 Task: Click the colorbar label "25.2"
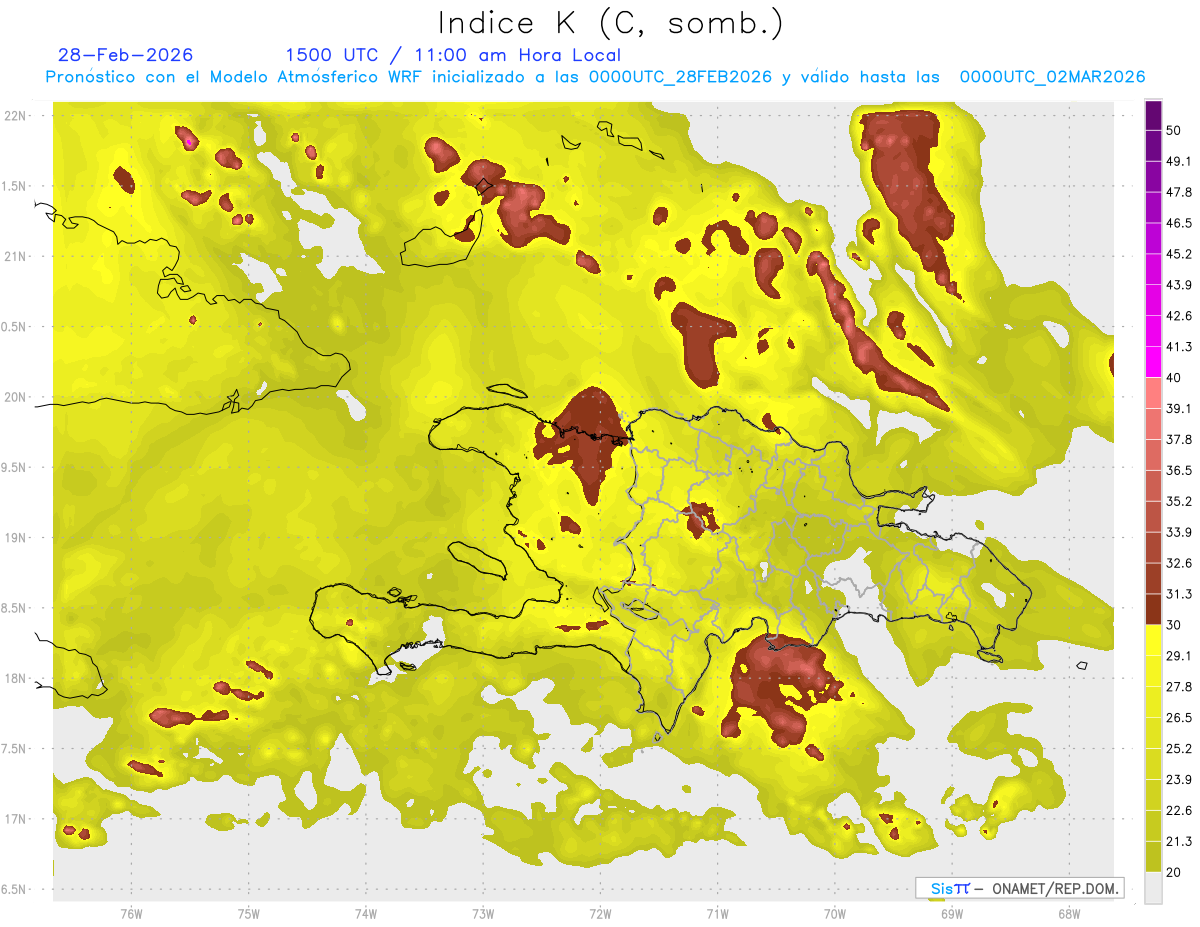click(1179, 748)
